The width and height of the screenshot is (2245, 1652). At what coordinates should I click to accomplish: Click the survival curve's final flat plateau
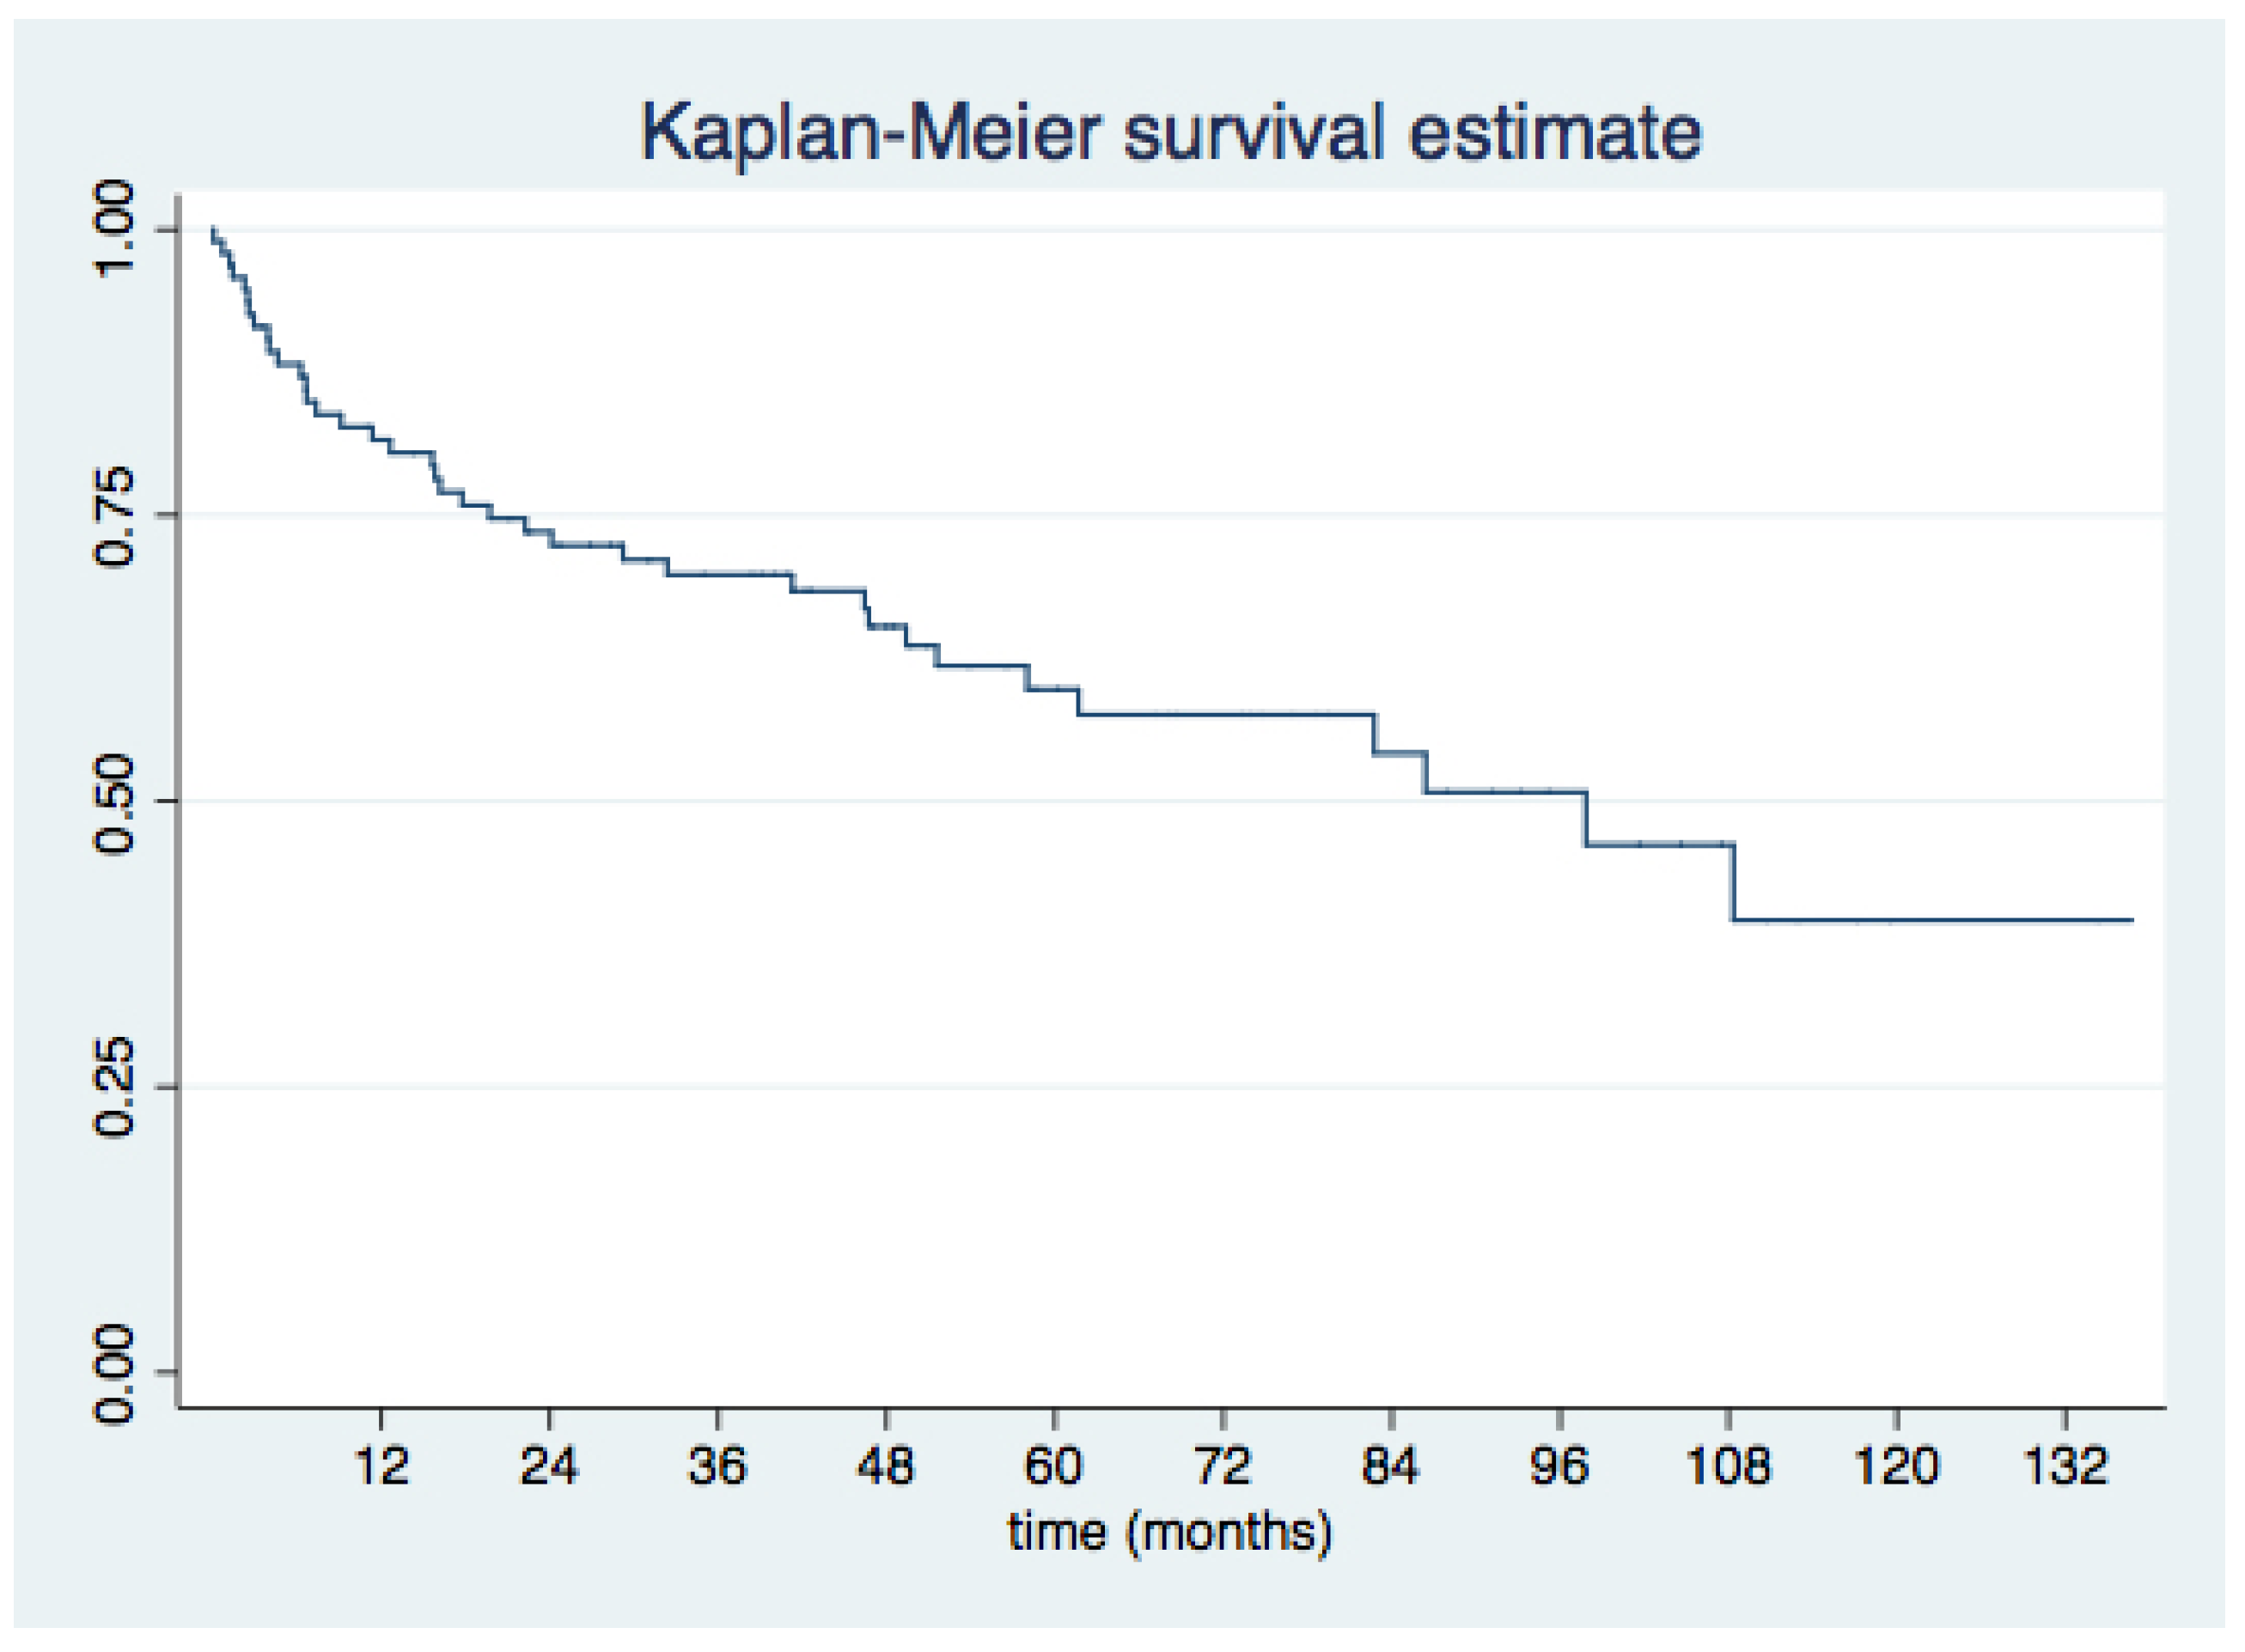[1930, 919]
